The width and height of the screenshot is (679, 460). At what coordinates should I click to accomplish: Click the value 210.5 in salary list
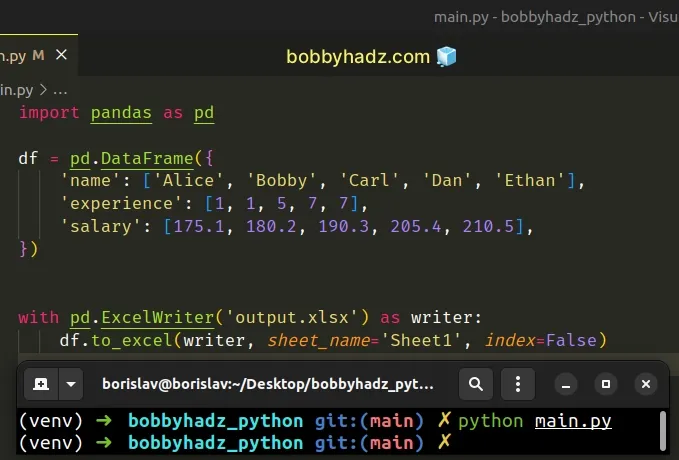[488, 227]
